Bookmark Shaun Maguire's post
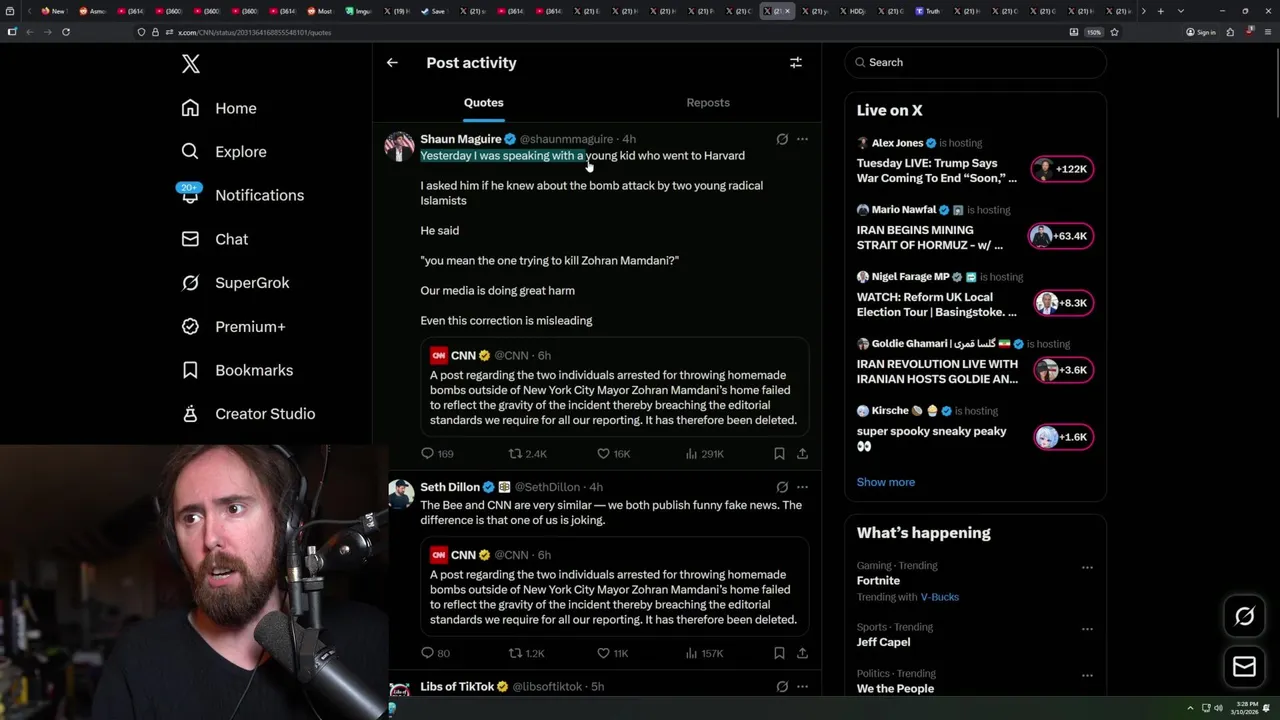Viewport: 1280px width, 720px height. (779, 454)
